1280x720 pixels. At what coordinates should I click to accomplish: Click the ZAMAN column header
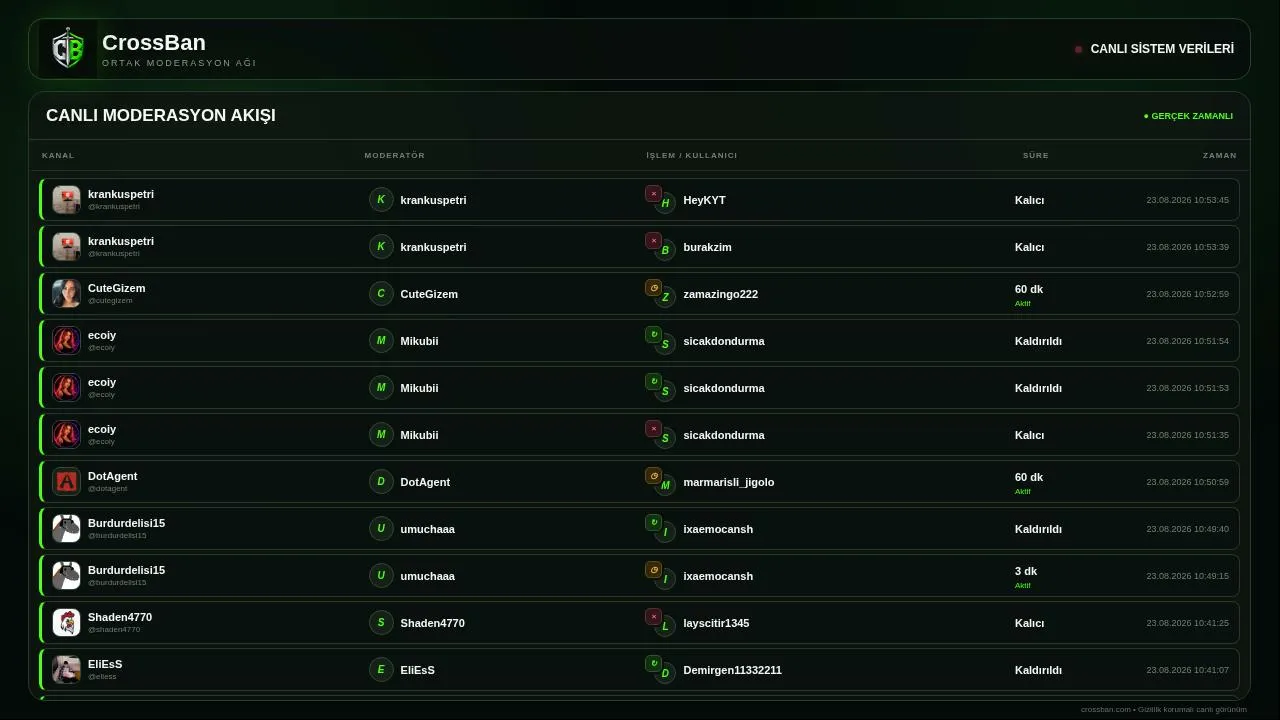tap(1219, 156)
